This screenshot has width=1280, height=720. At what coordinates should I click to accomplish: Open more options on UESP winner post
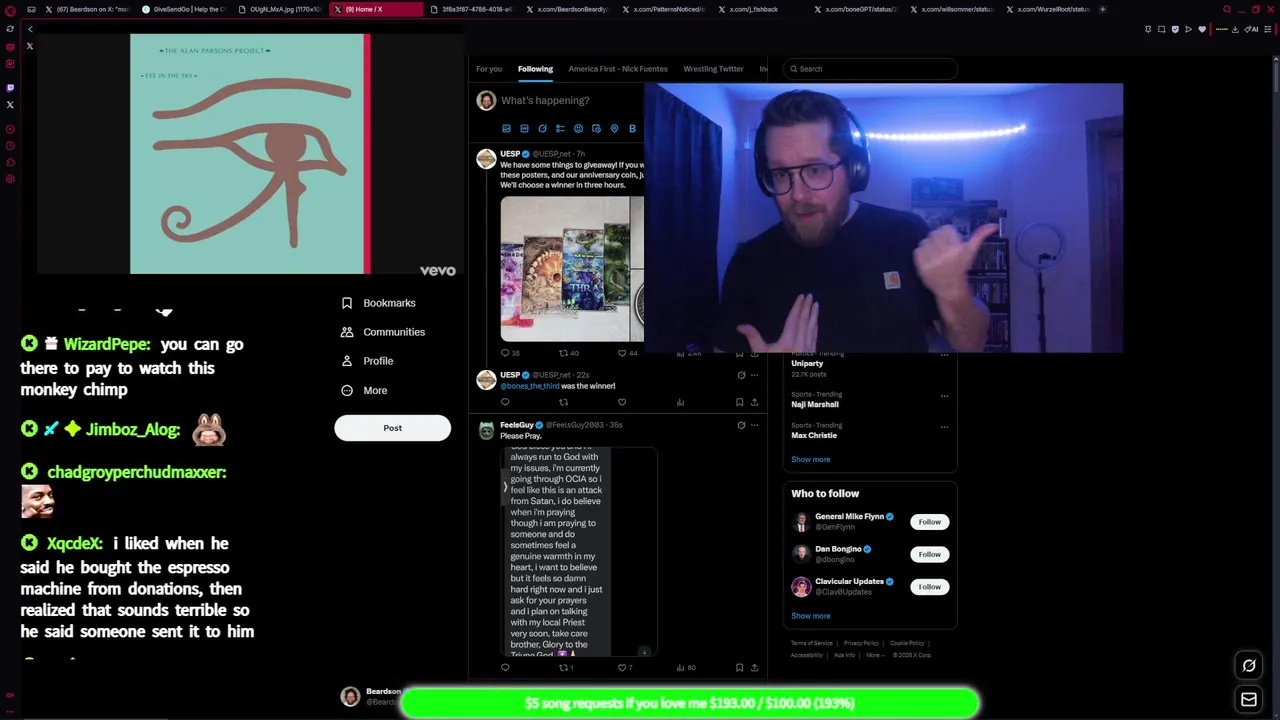[x=755, y=375]
